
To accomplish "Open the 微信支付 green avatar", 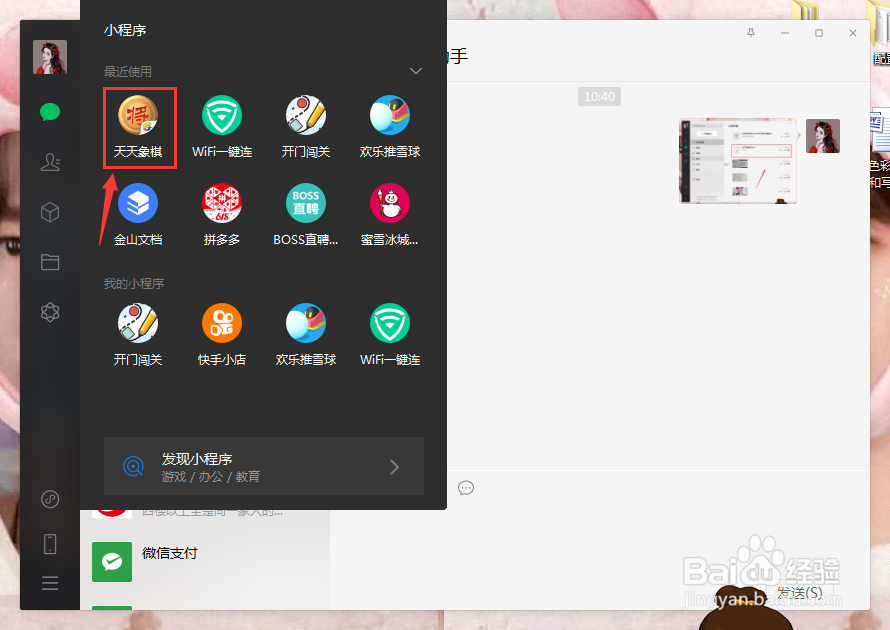I will click(x=112, y=562).
